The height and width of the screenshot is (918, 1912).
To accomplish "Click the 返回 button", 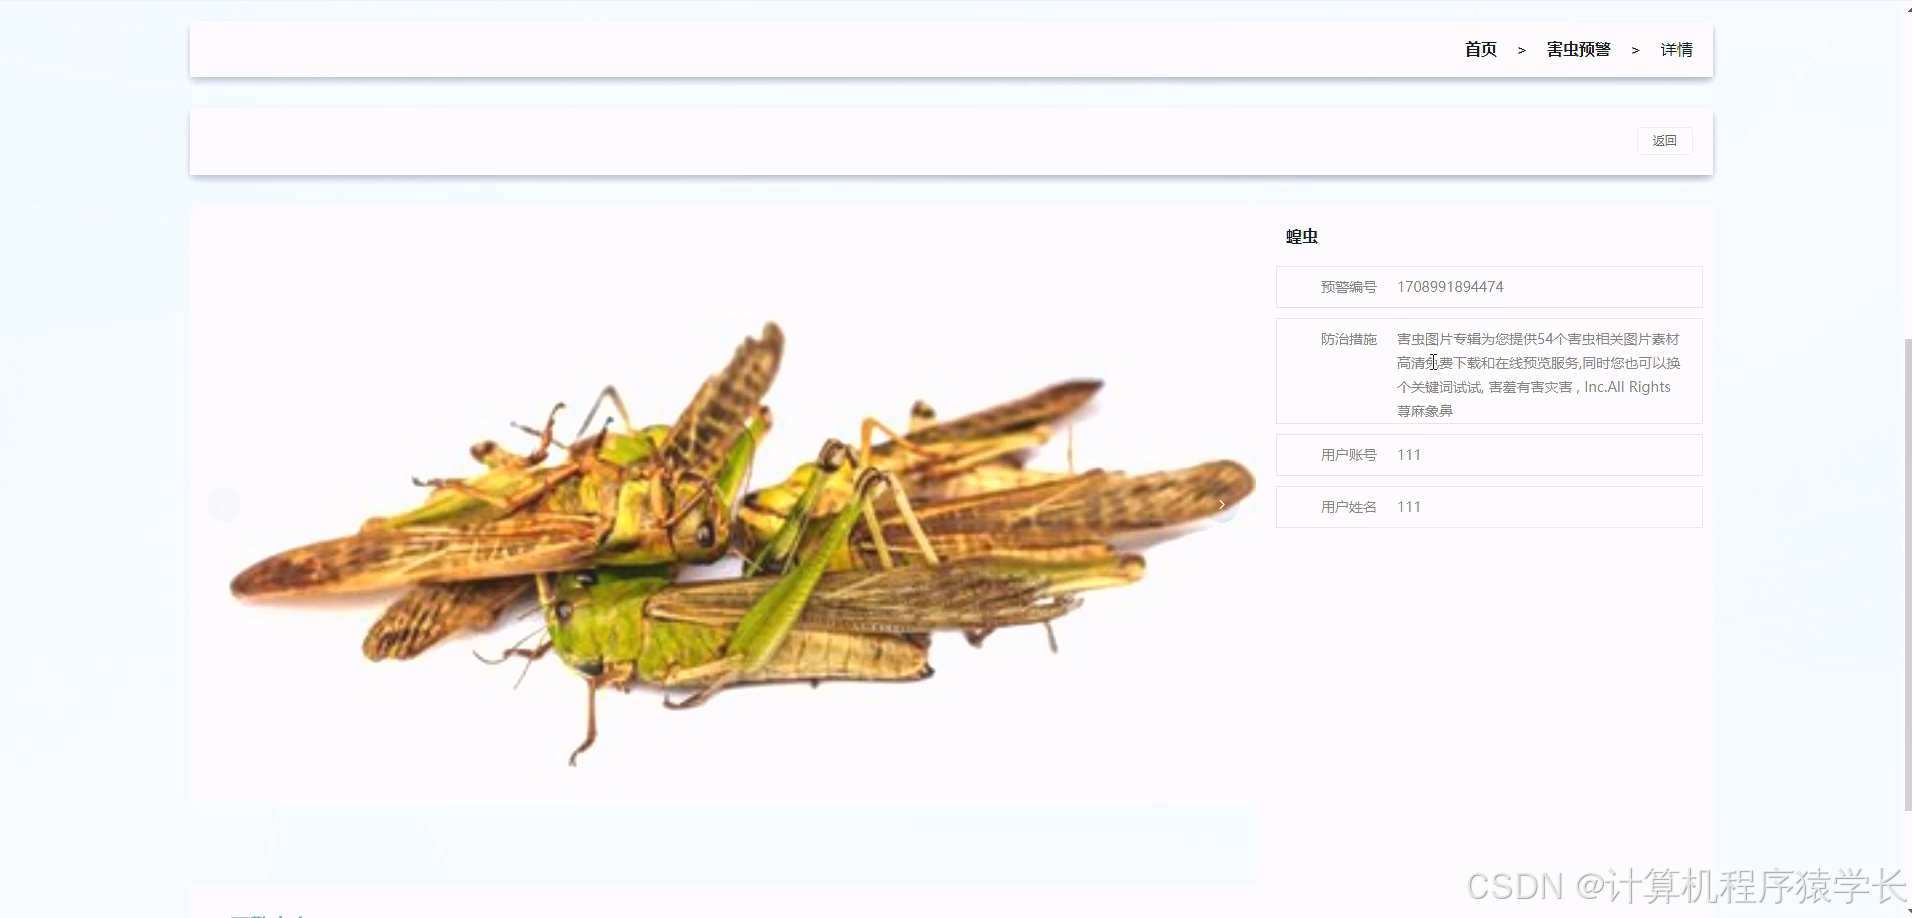I will point(1664,141).
